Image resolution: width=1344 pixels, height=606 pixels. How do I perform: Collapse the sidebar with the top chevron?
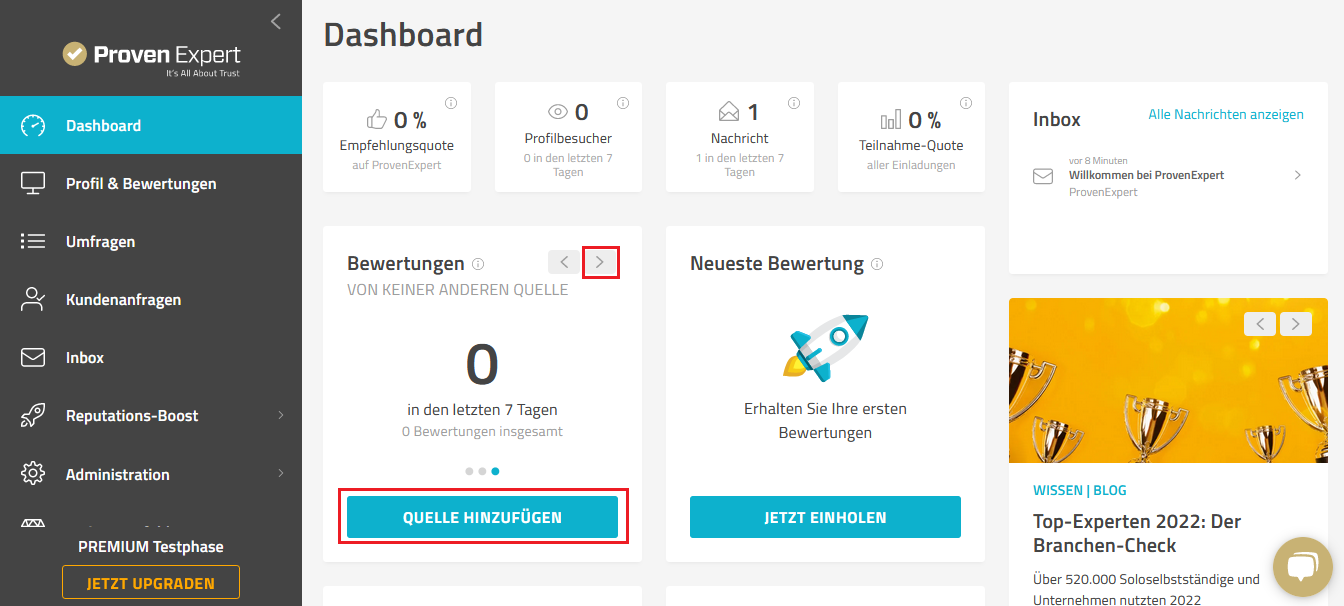[276, 21]
